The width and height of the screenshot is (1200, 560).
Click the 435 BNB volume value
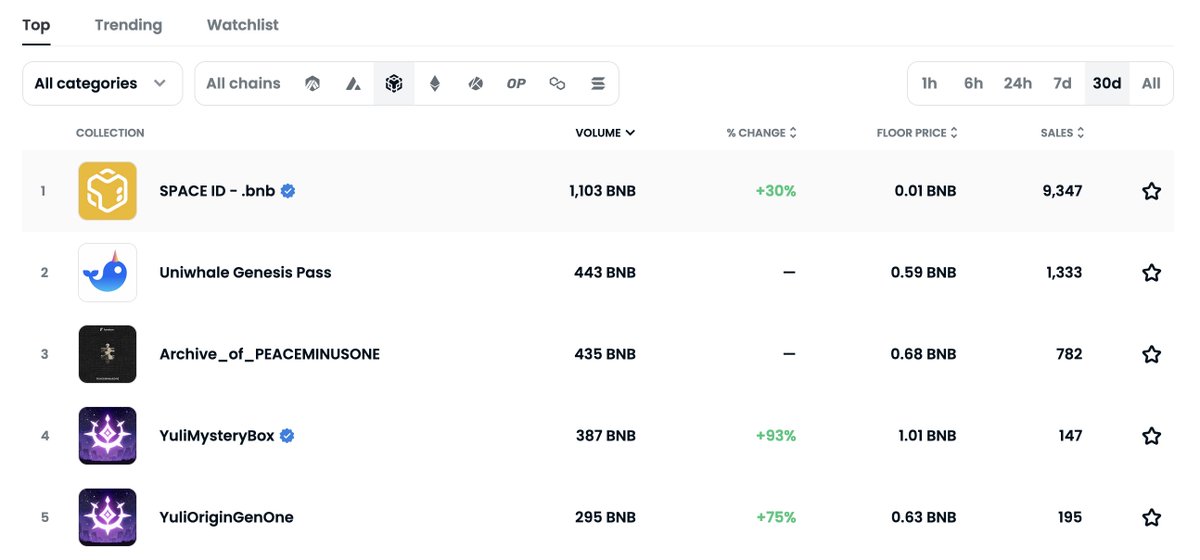point(605,354)
